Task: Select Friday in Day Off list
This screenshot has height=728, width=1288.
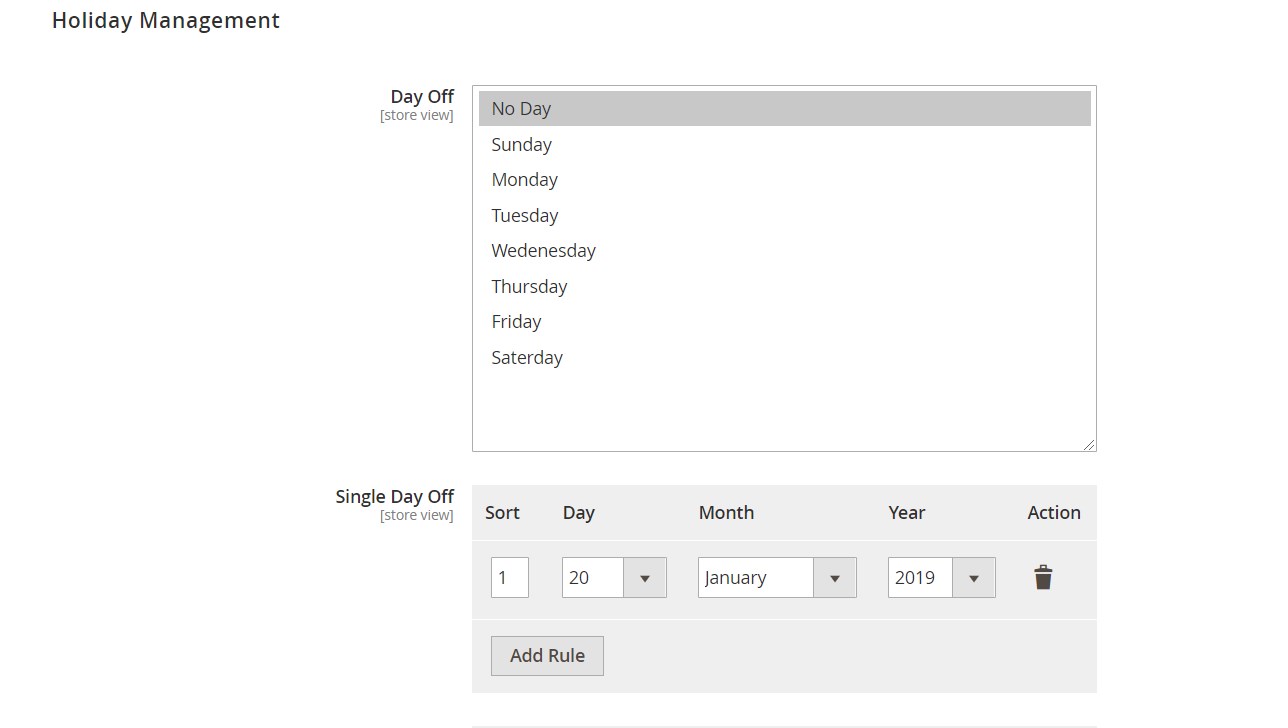Action: [784, 322]
